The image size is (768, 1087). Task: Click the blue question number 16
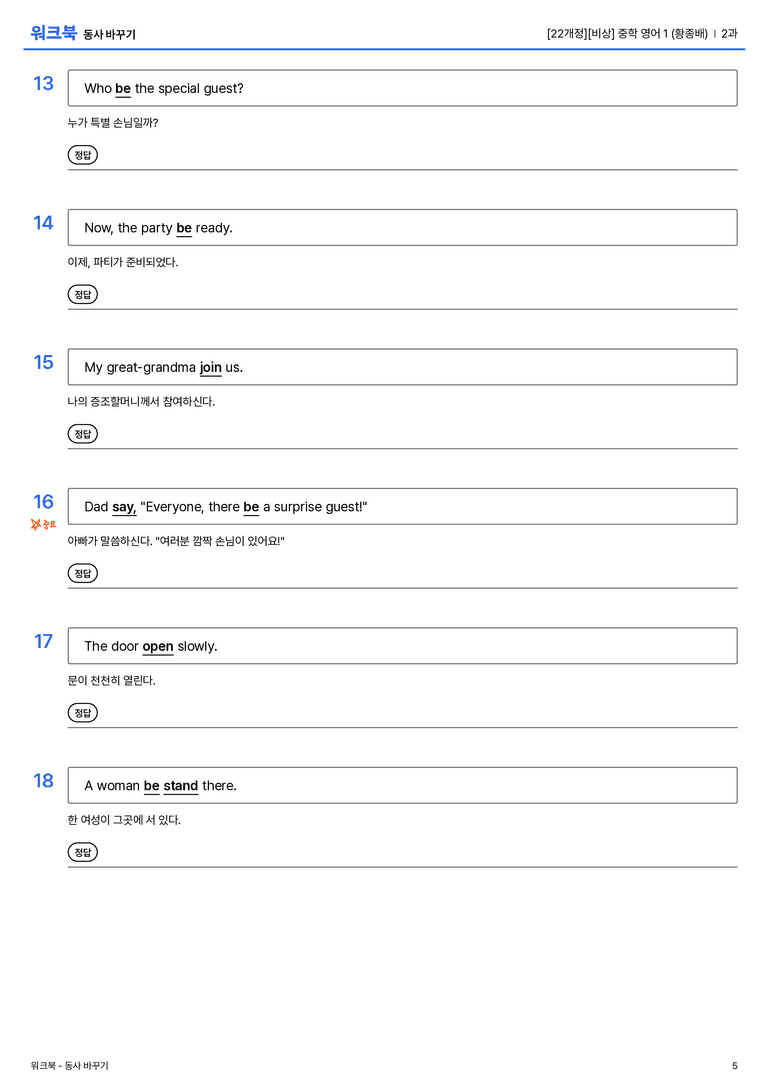pos(43,501)
